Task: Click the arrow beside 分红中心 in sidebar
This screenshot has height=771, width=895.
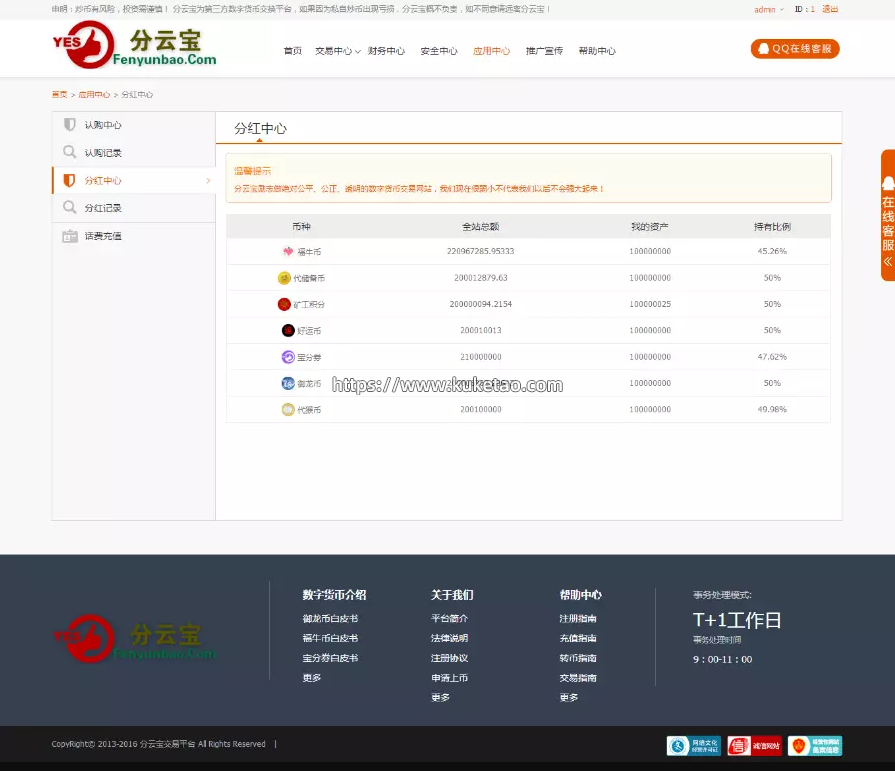Action: (x=208, y=181)
